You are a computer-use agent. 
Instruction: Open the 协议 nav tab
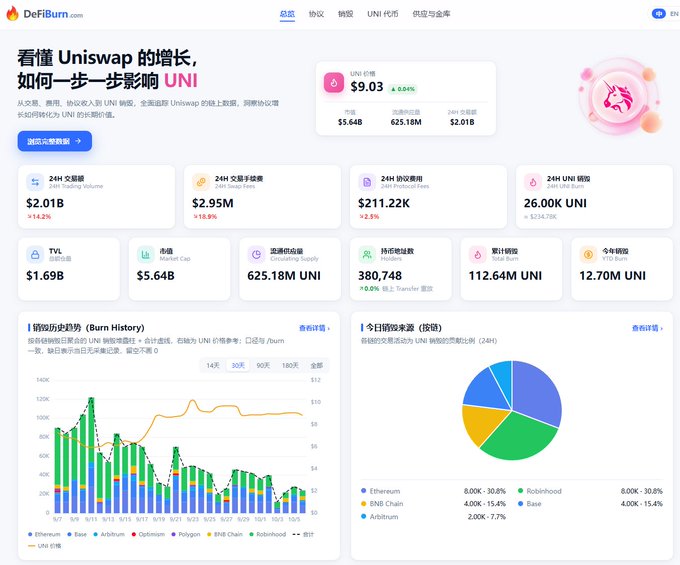coord(316,14)
